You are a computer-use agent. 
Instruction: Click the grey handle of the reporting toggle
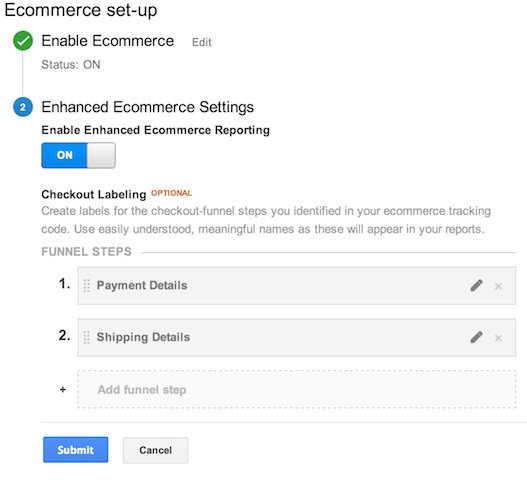[x=101, y=155]
